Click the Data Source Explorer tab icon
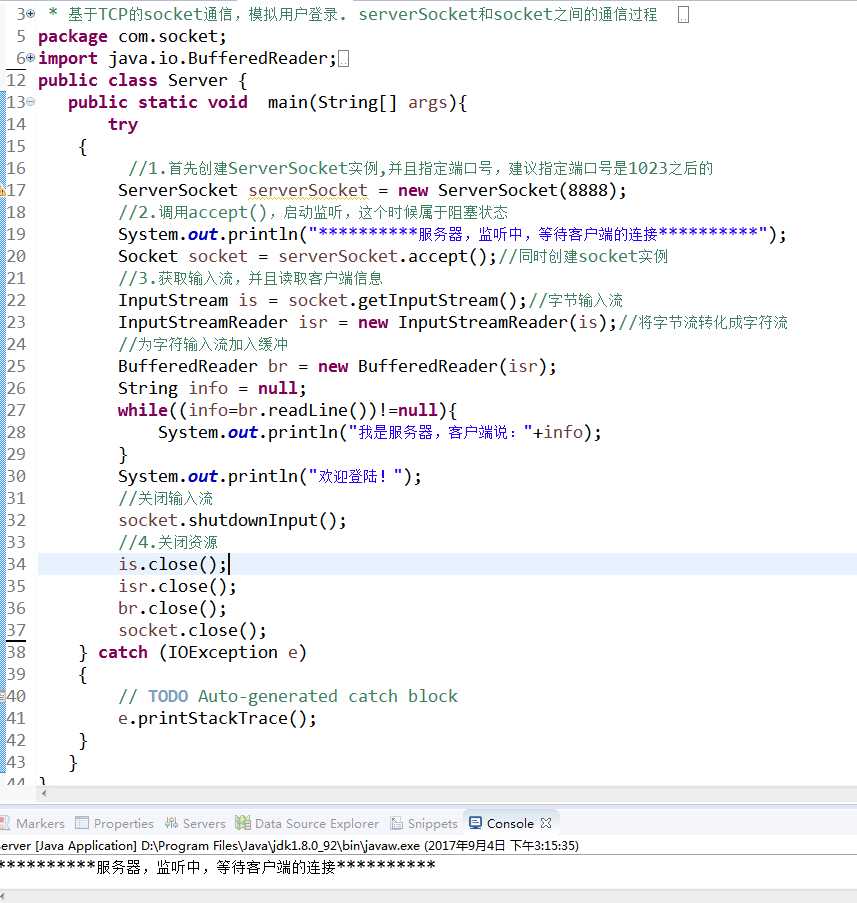Viewport: 857px width, 903px height. (242, 823)
